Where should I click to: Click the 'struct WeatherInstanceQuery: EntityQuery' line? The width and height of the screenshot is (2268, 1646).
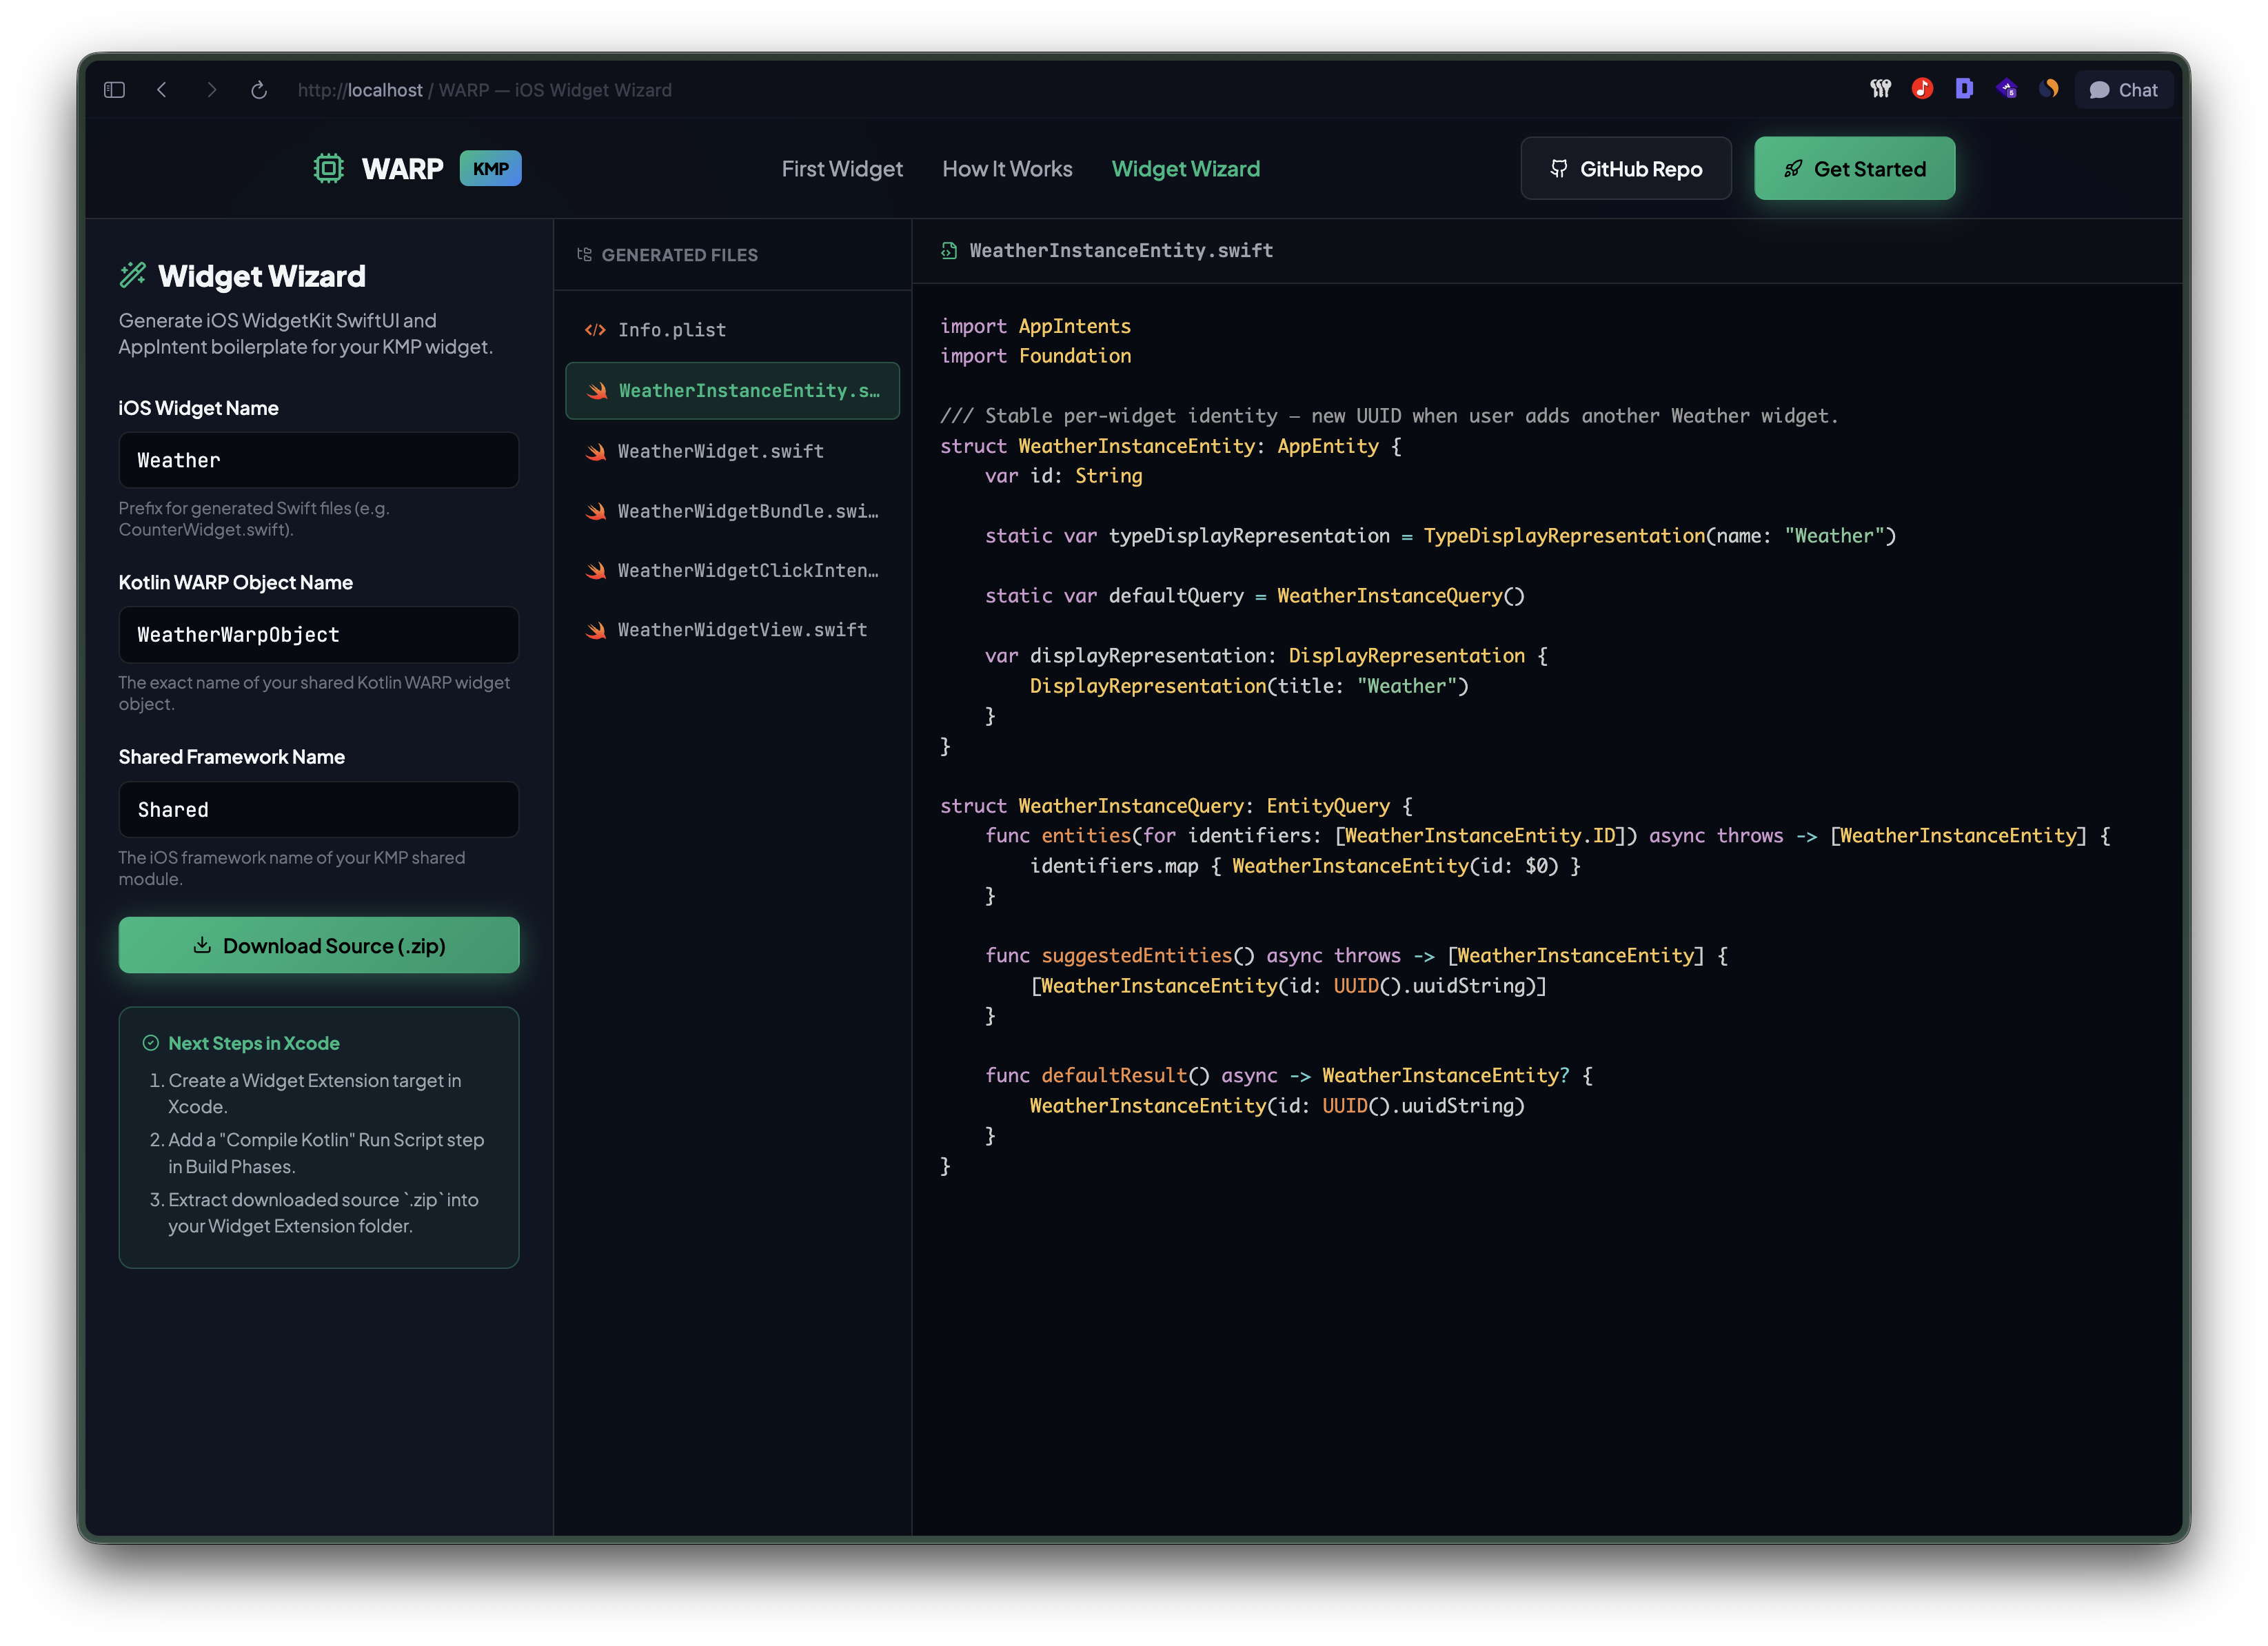1176,806
